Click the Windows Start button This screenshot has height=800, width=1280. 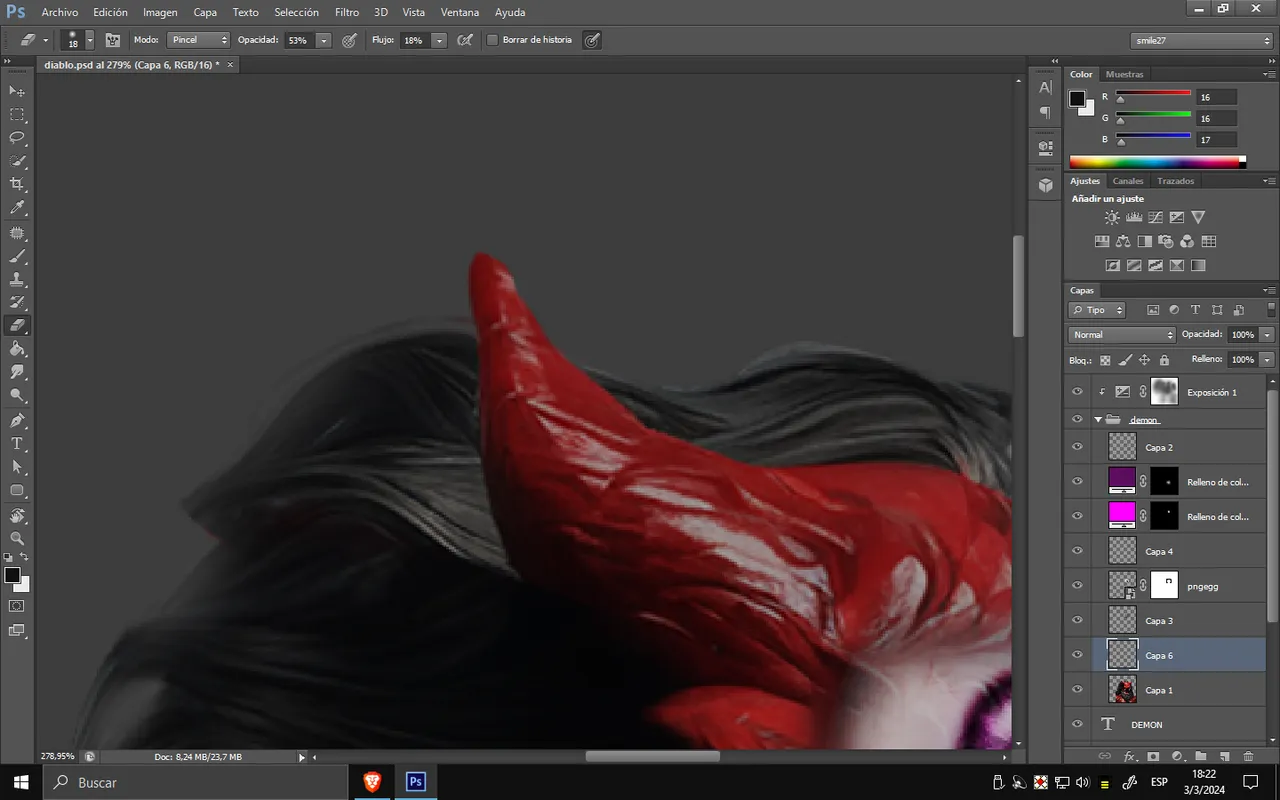coord(21,782)
